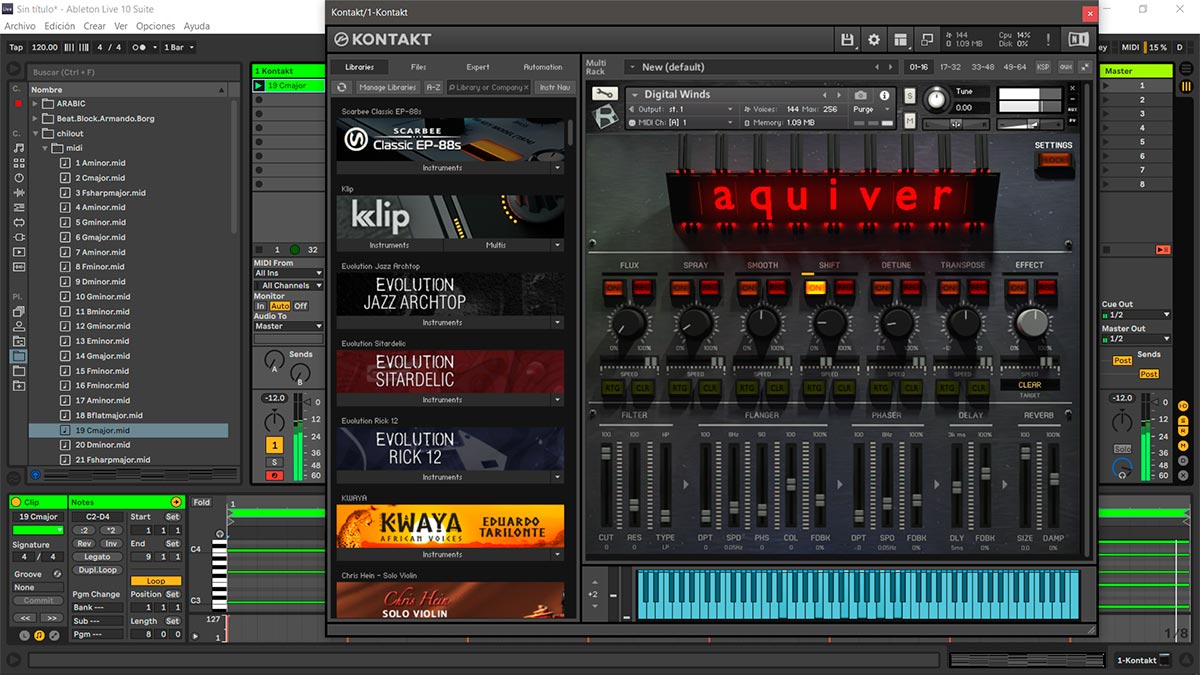Viewport: 1200px width, 675px height.
Task: Click the Kontakt panic exclamation icon
Action: (x=1047, y=40)
